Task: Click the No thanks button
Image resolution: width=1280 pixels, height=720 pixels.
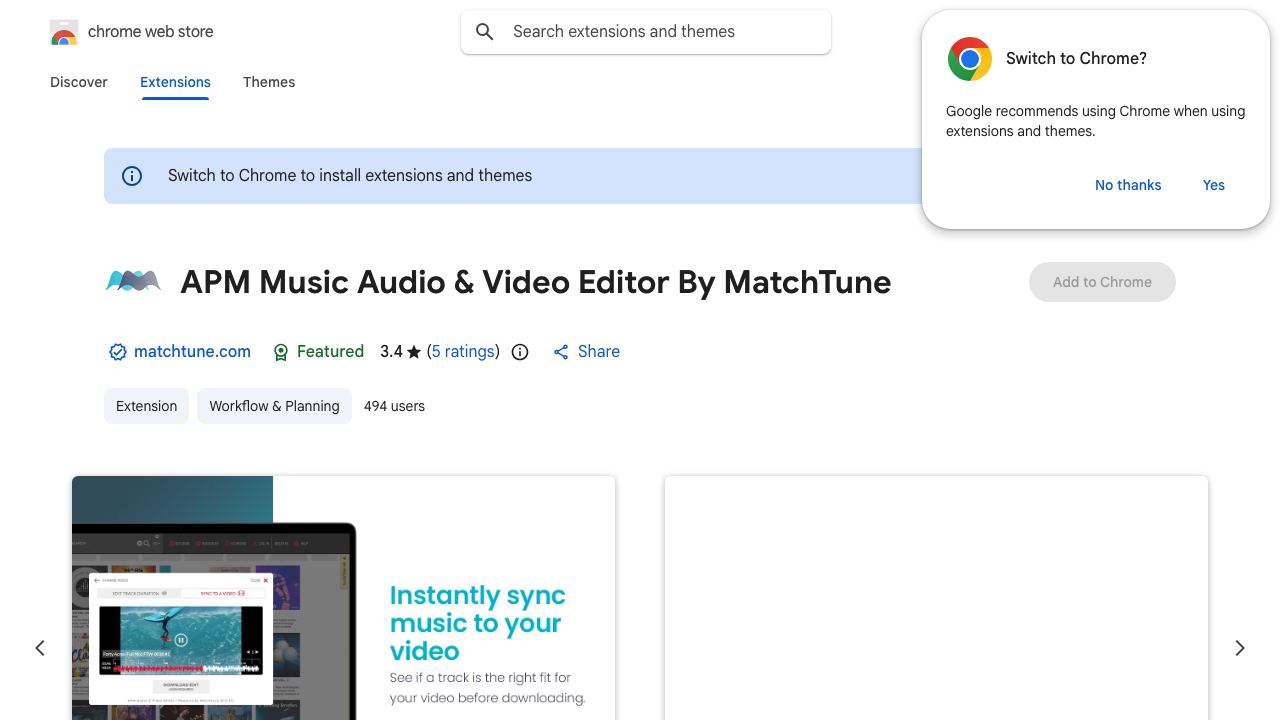Action: pos(1128,185)
